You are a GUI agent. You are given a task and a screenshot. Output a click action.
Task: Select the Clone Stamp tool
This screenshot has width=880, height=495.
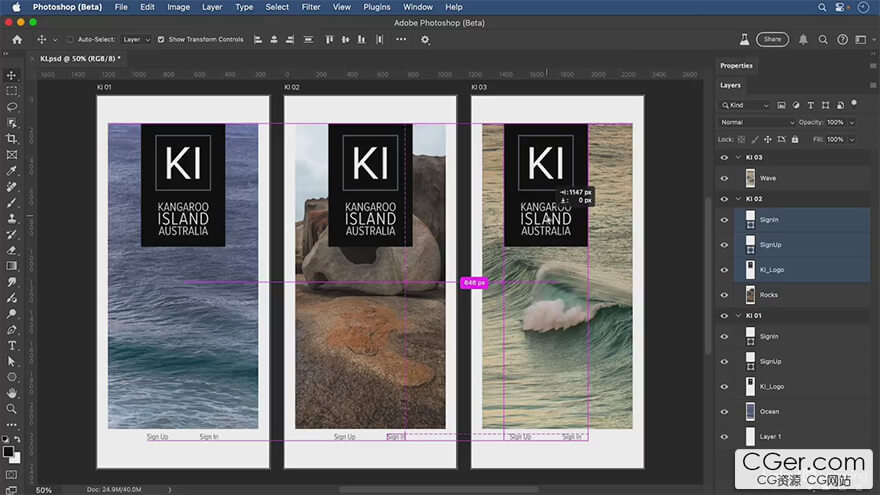(x=11, y=218)
